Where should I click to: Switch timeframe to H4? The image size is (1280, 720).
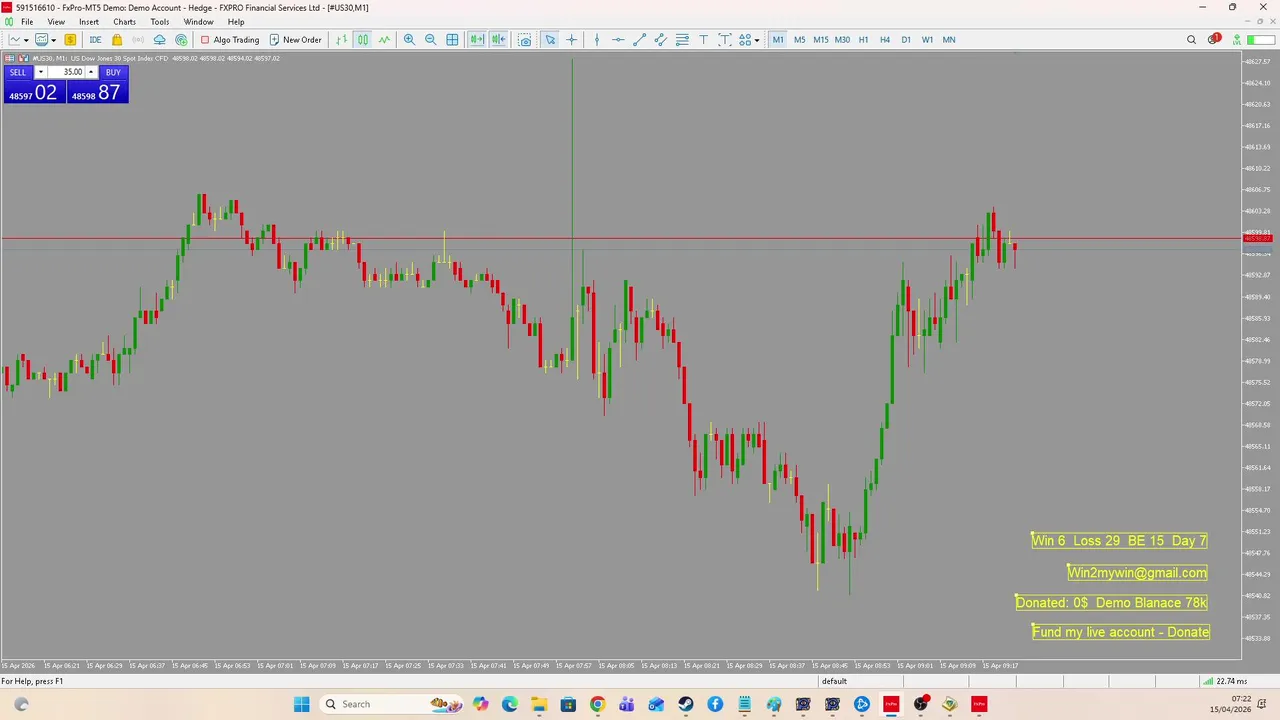point(885,40)
